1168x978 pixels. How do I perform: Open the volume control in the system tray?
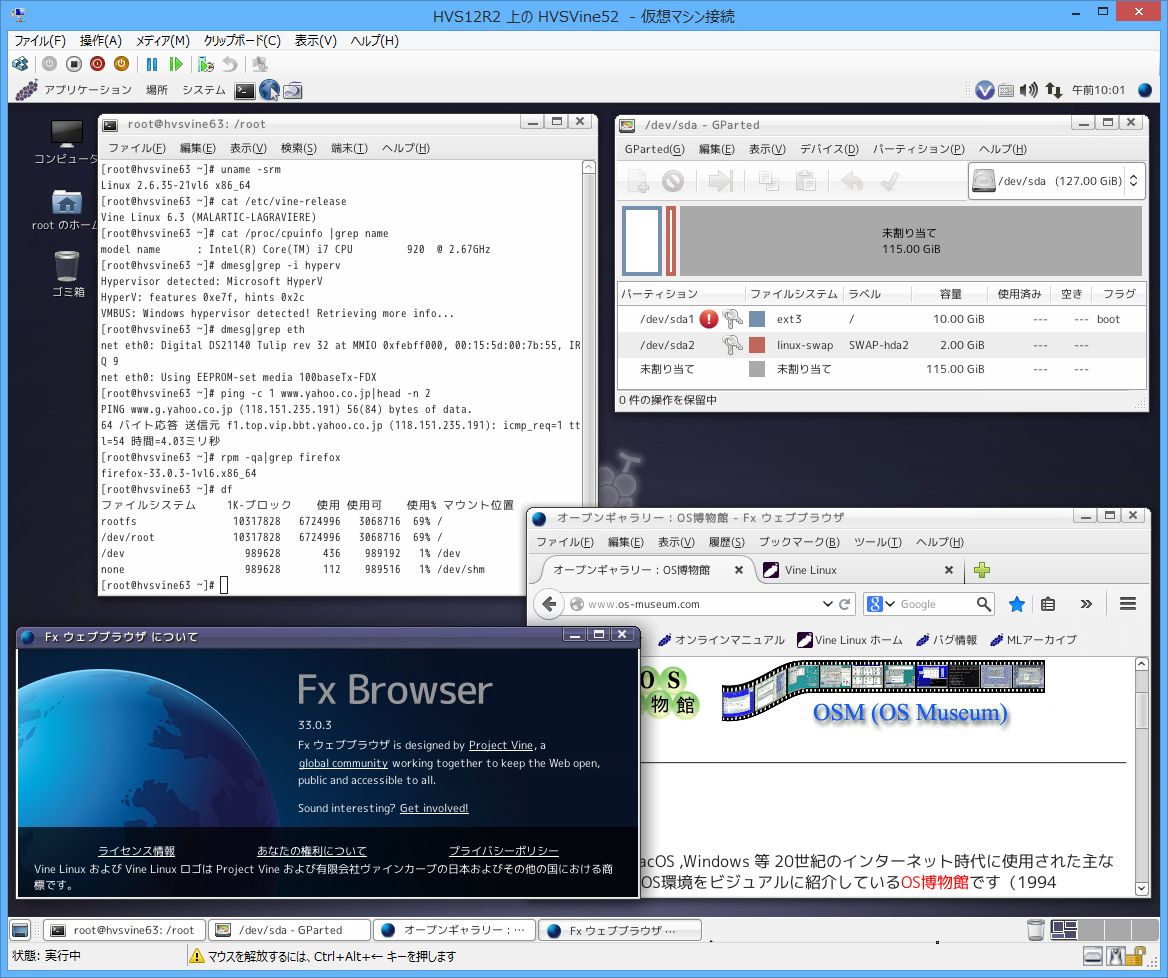(x=1029, y=91)
